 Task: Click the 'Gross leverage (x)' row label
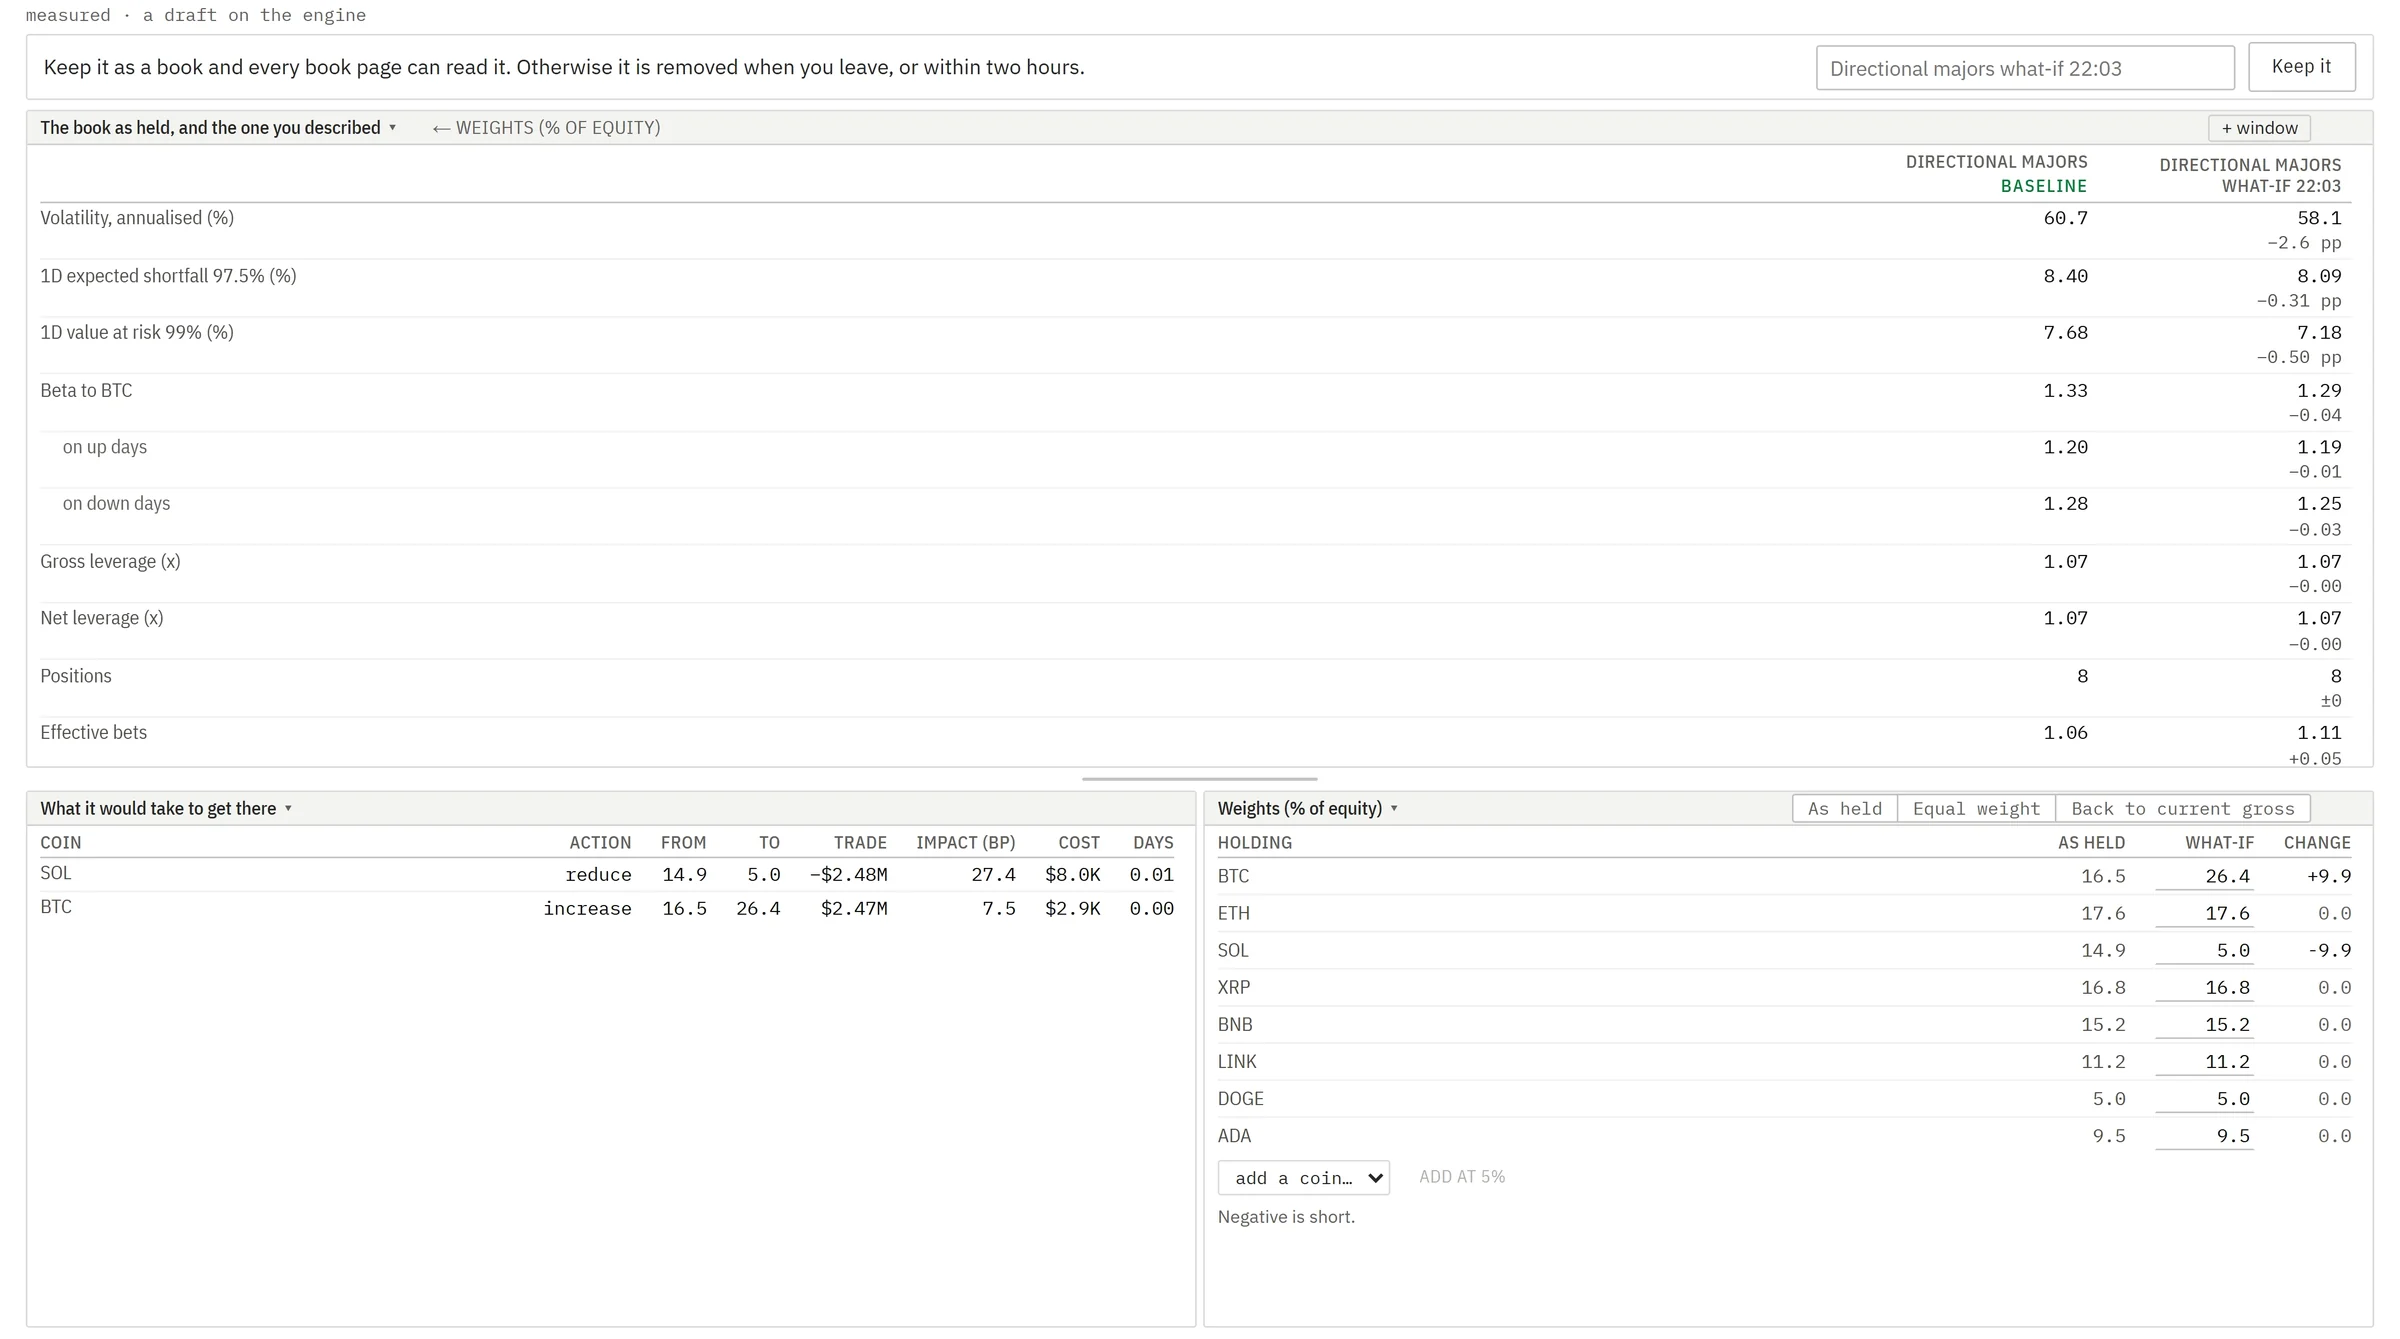110,561
